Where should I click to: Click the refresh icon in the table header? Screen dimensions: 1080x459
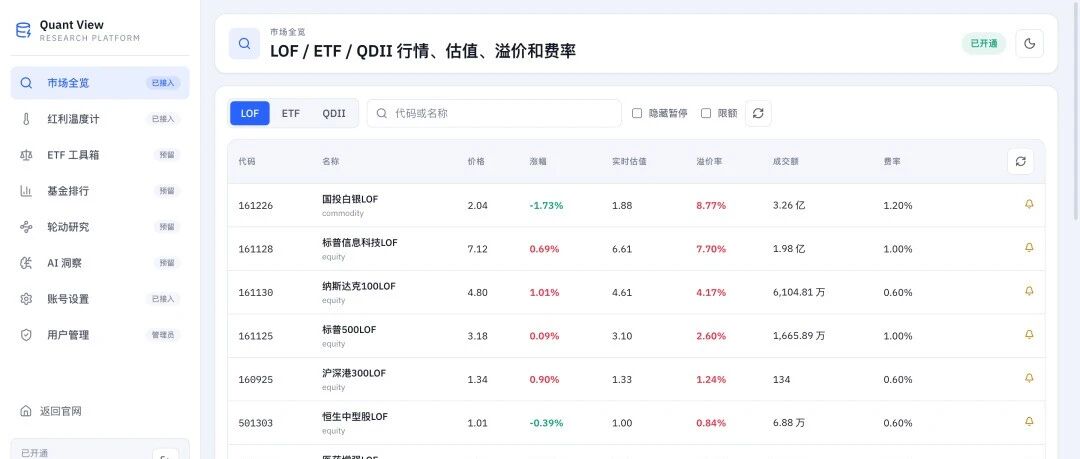coord(1020,161)
